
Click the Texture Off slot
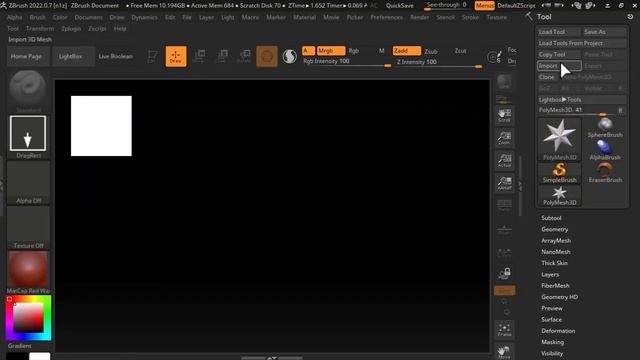pos(28,227)
